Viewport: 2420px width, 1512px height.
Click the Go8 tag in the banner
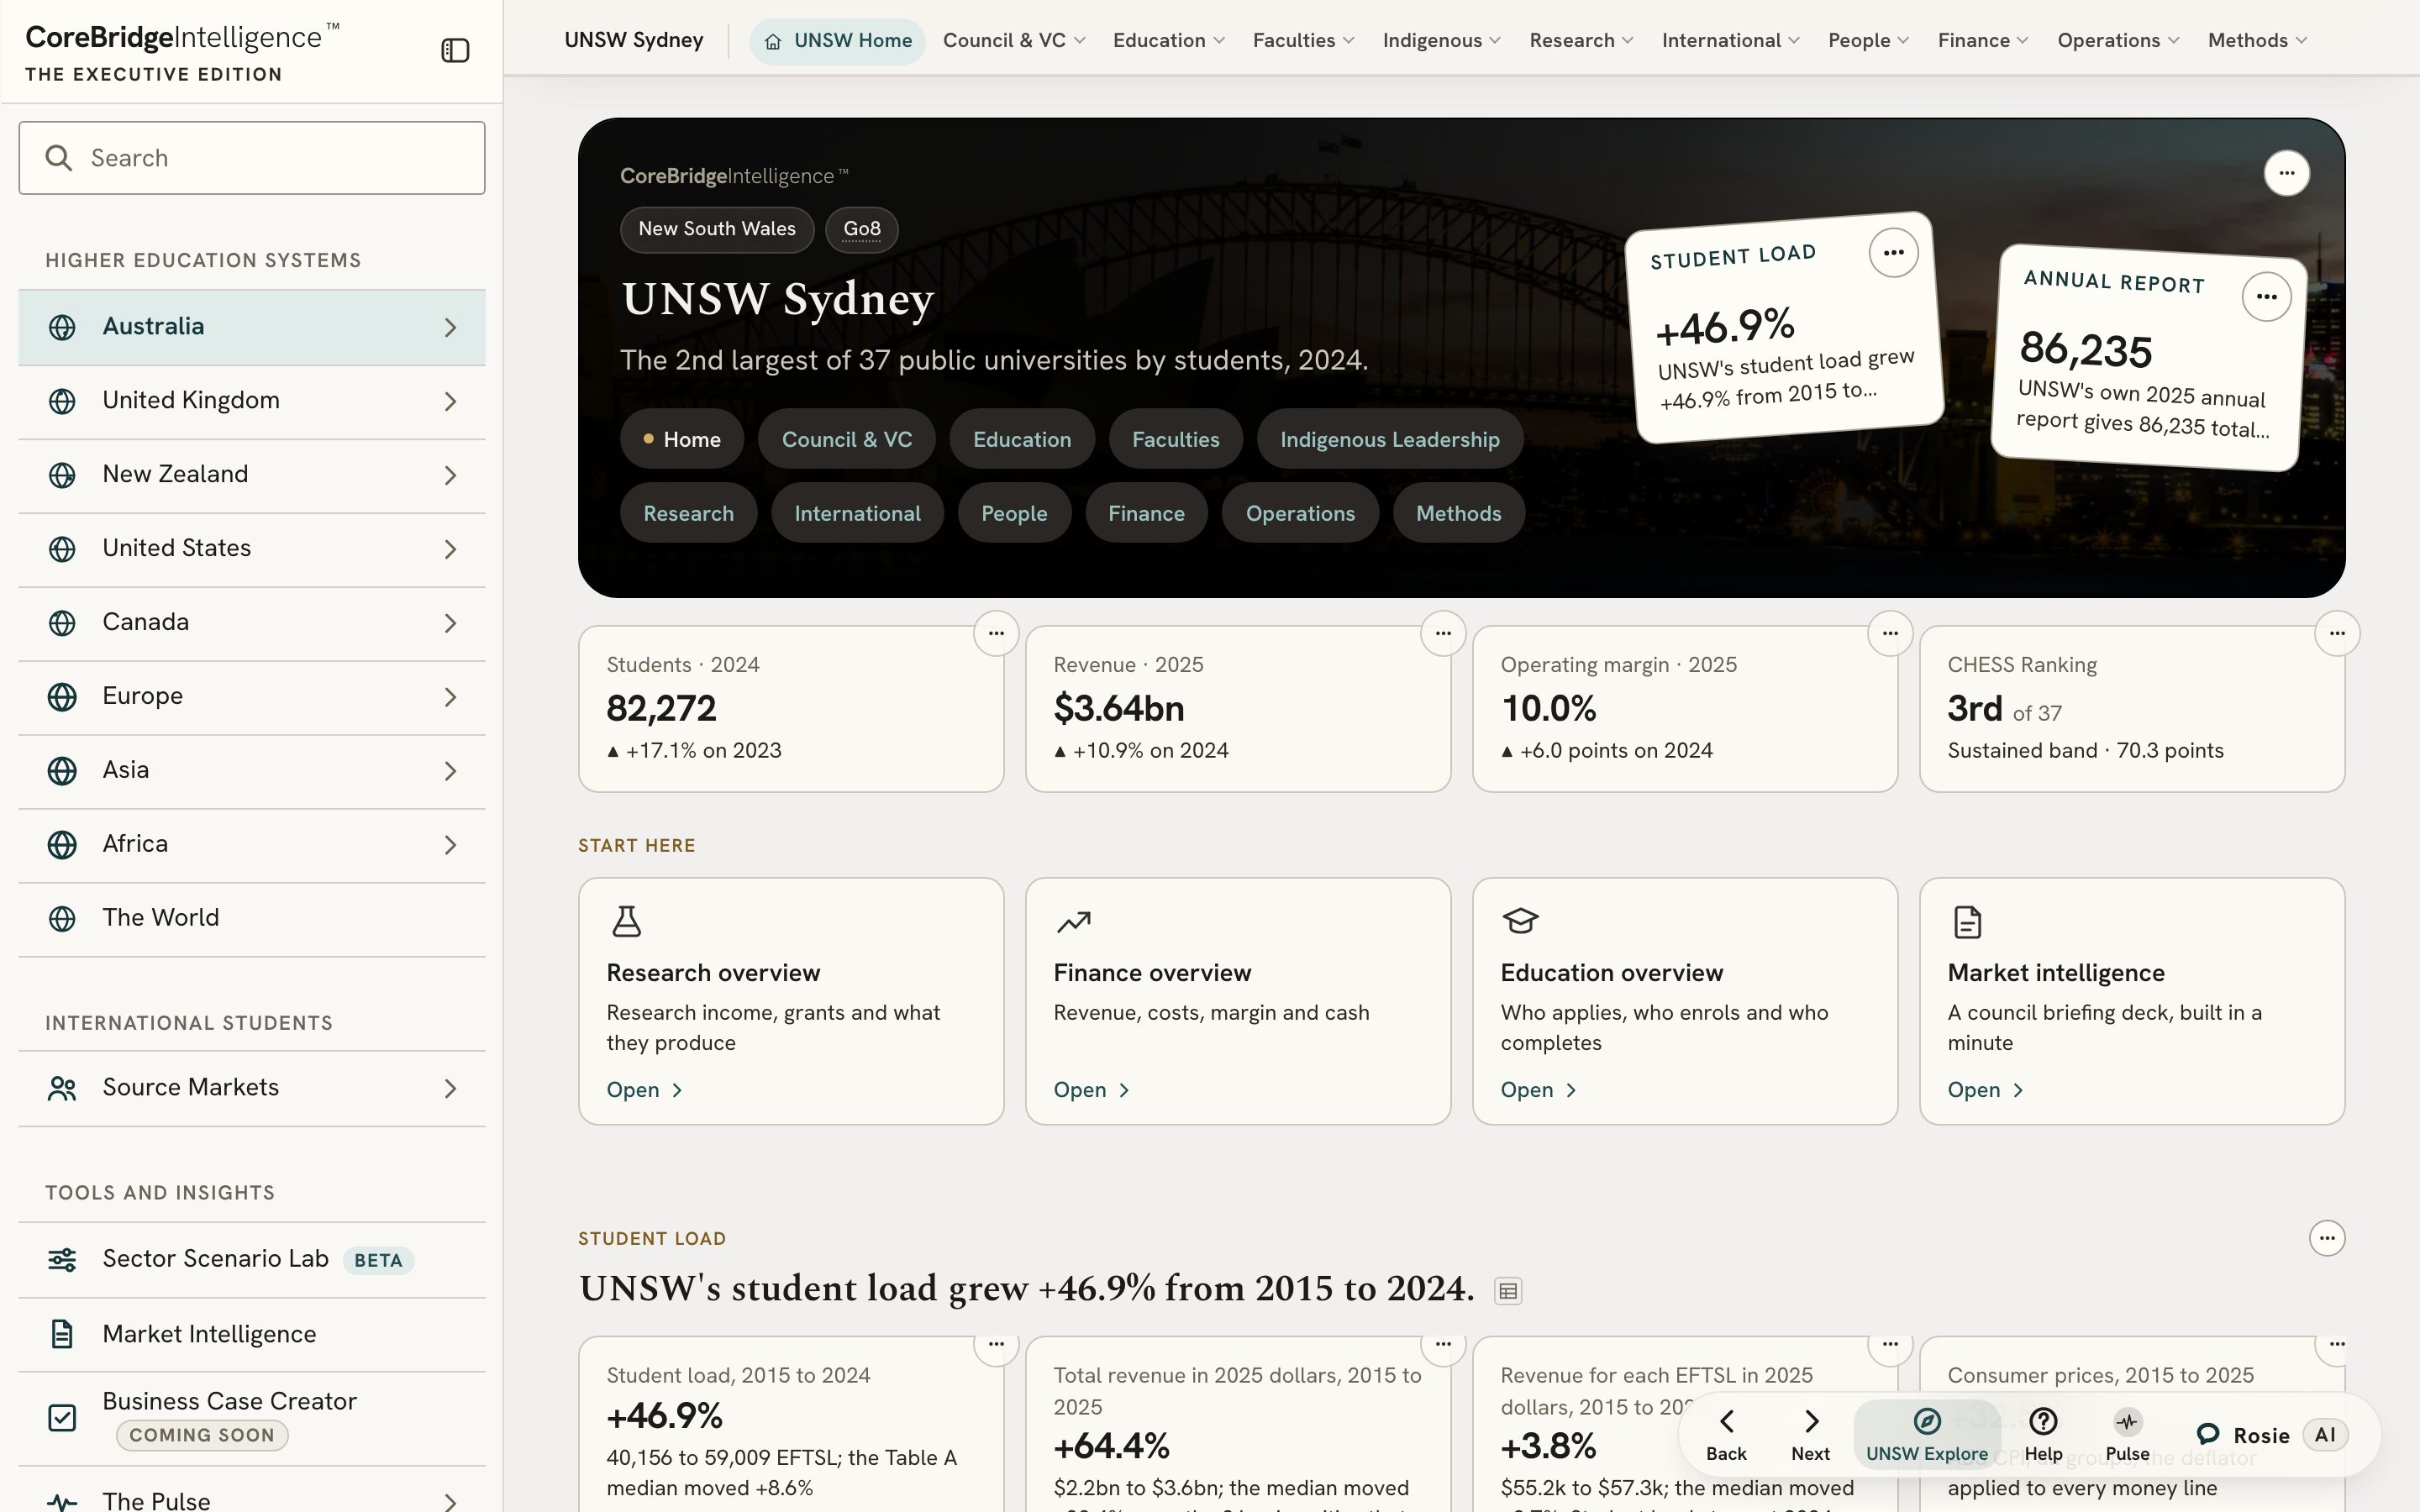point(861,229)
